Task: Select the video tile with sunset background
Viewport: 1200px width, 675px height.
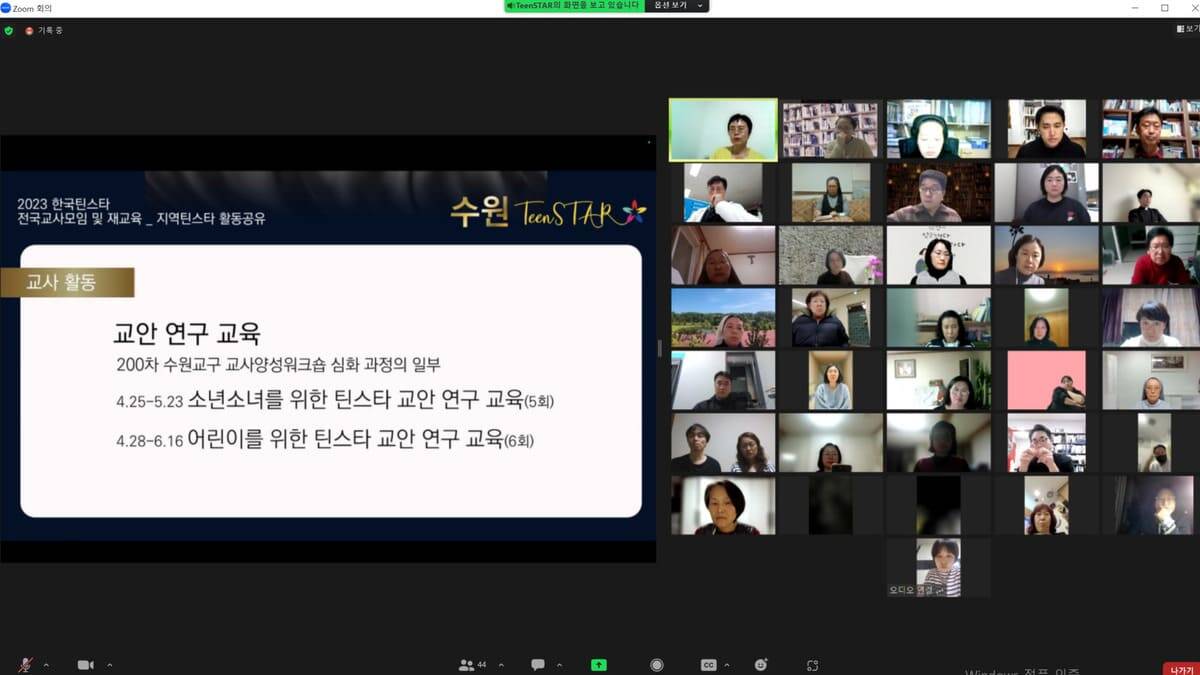Action: (1046, 255)
